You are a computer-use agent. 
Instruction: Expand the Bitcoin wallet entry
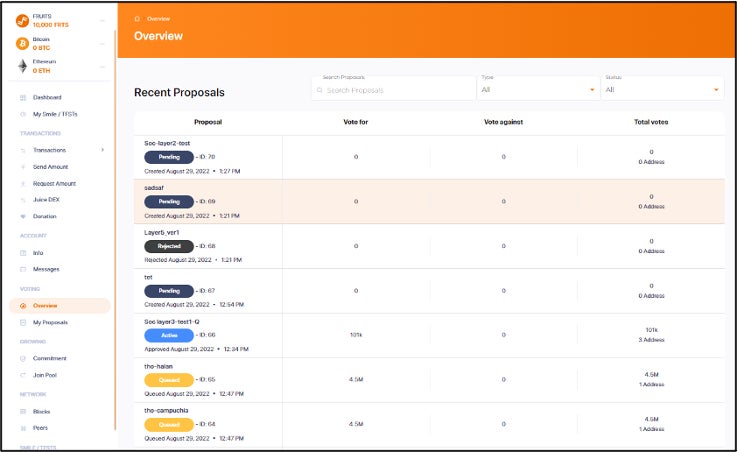(x=102, y=44)
